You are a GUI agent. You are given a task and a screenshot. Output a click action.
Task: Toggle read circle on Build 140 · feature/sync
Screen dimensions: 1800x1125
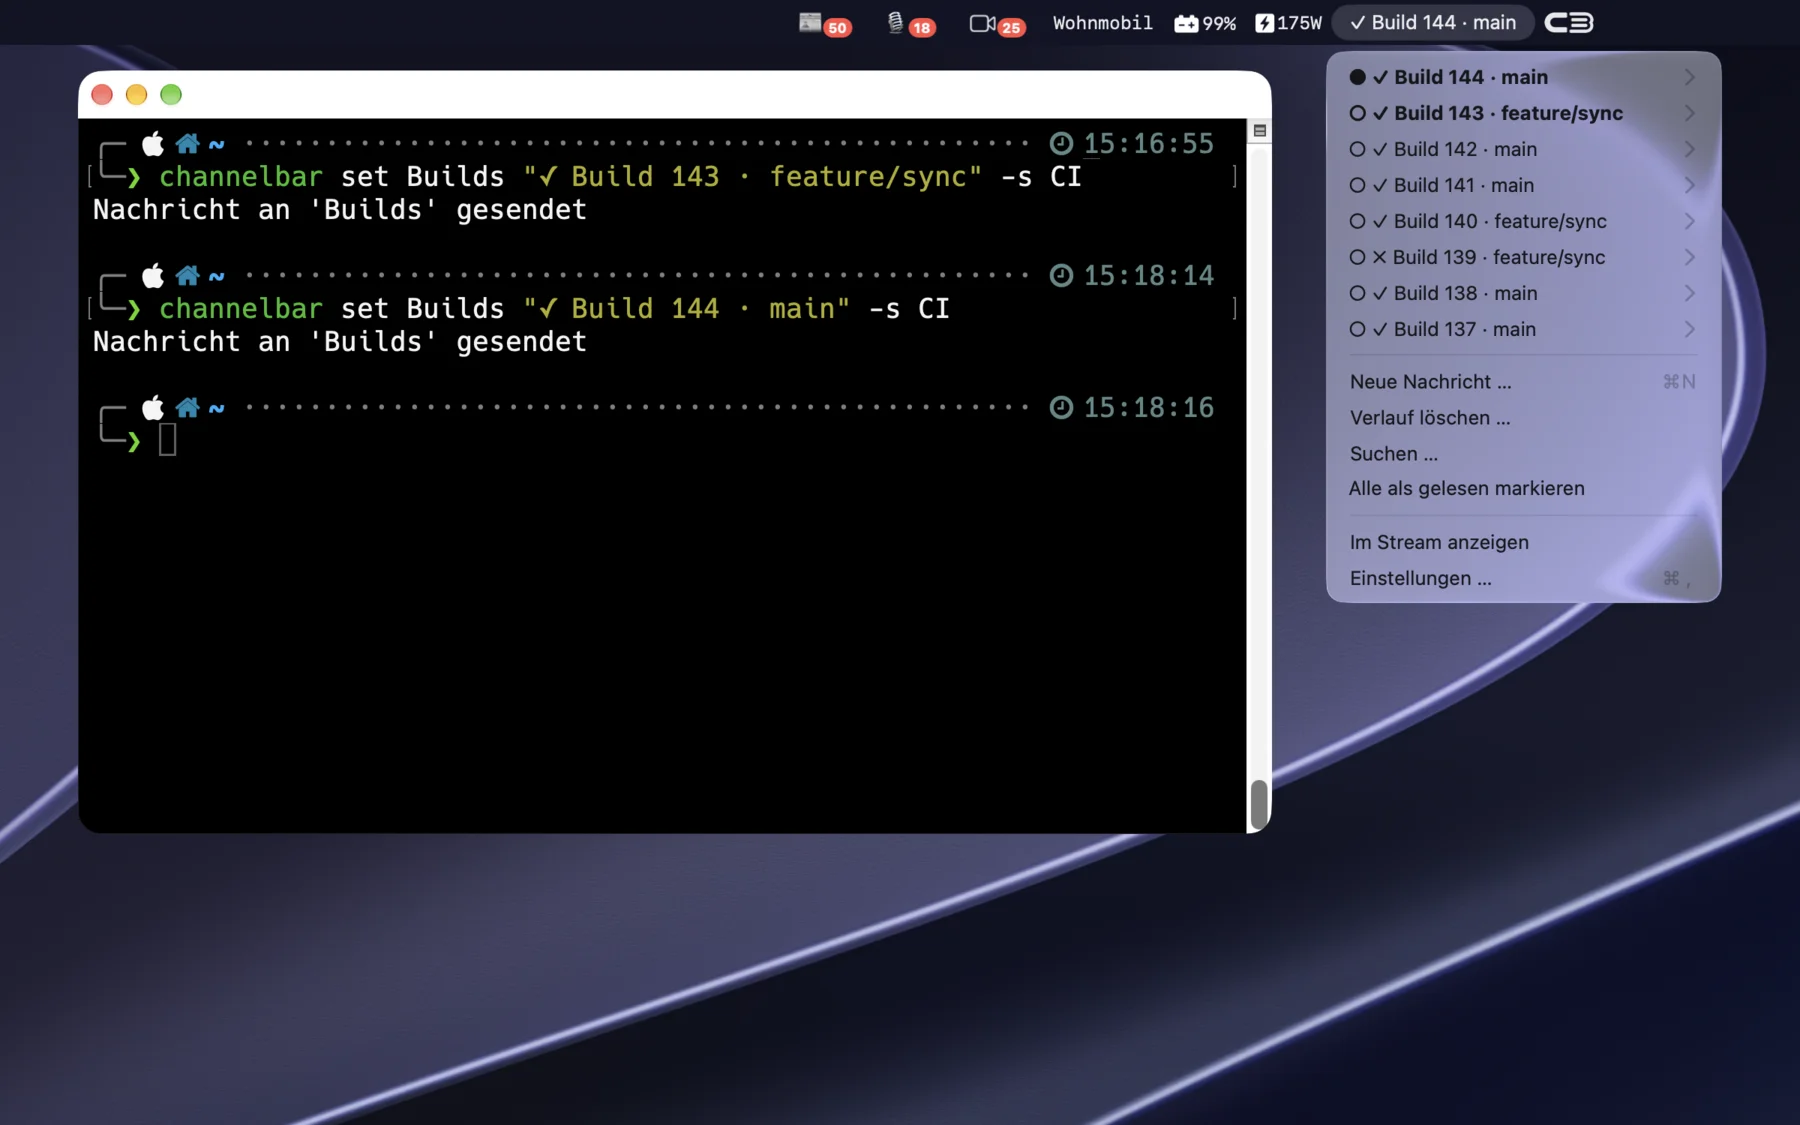[x=1357, y=221]
